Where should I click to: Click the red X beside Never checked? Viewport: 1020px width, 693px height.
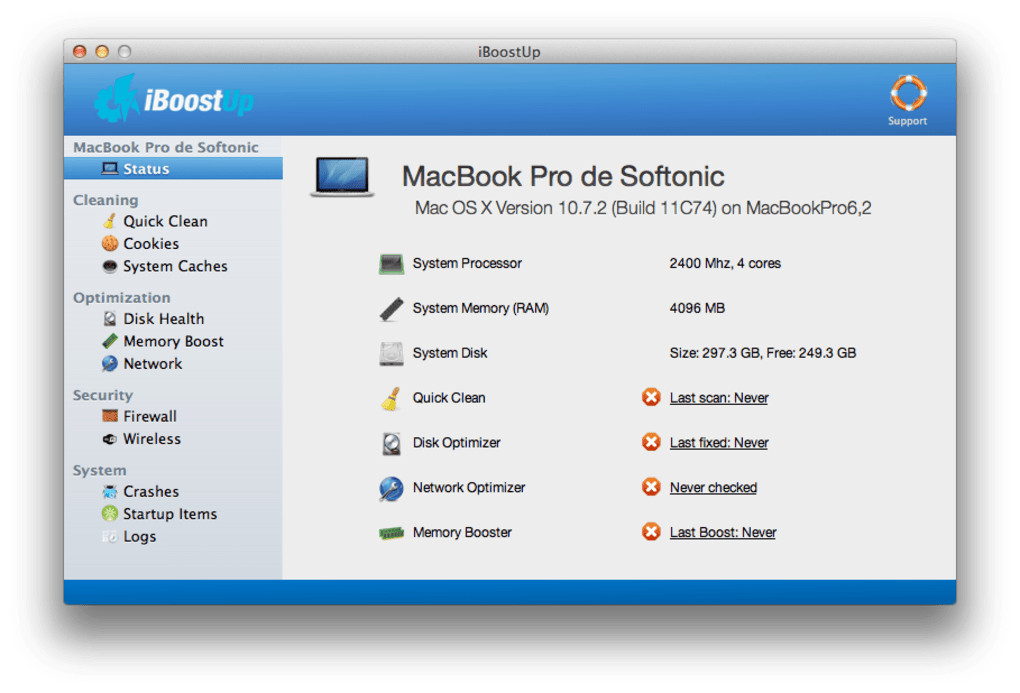(651, 487)
